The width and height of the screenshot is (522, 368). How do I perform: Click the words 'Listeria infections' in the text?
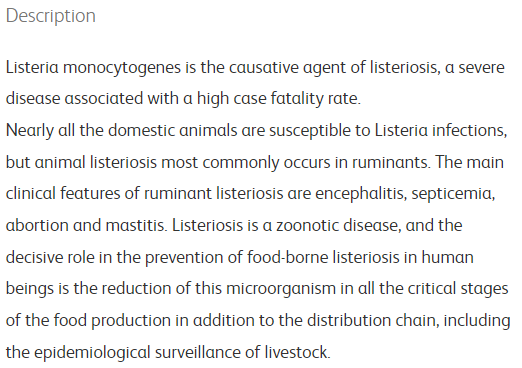[439, 130]
